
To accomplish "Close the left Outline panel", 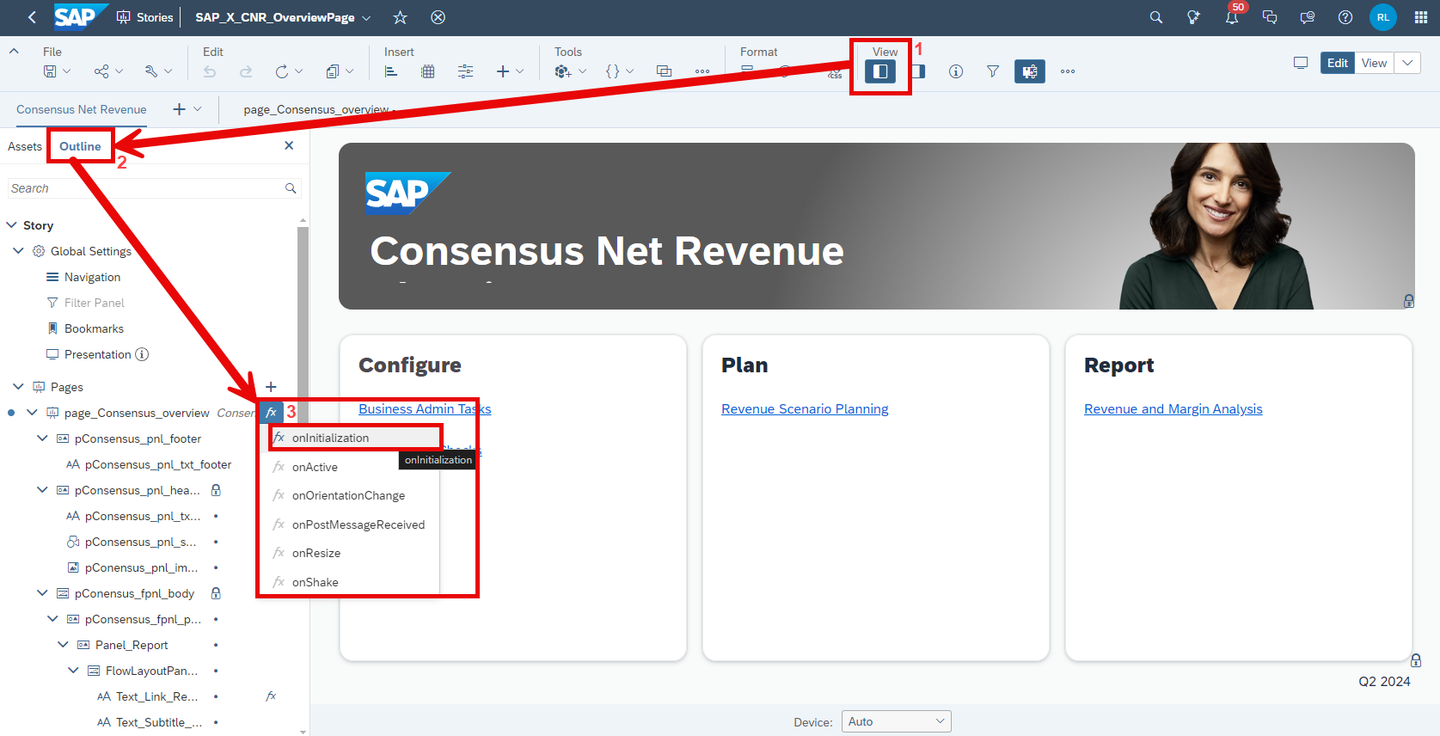I will (x=289, y=146).
